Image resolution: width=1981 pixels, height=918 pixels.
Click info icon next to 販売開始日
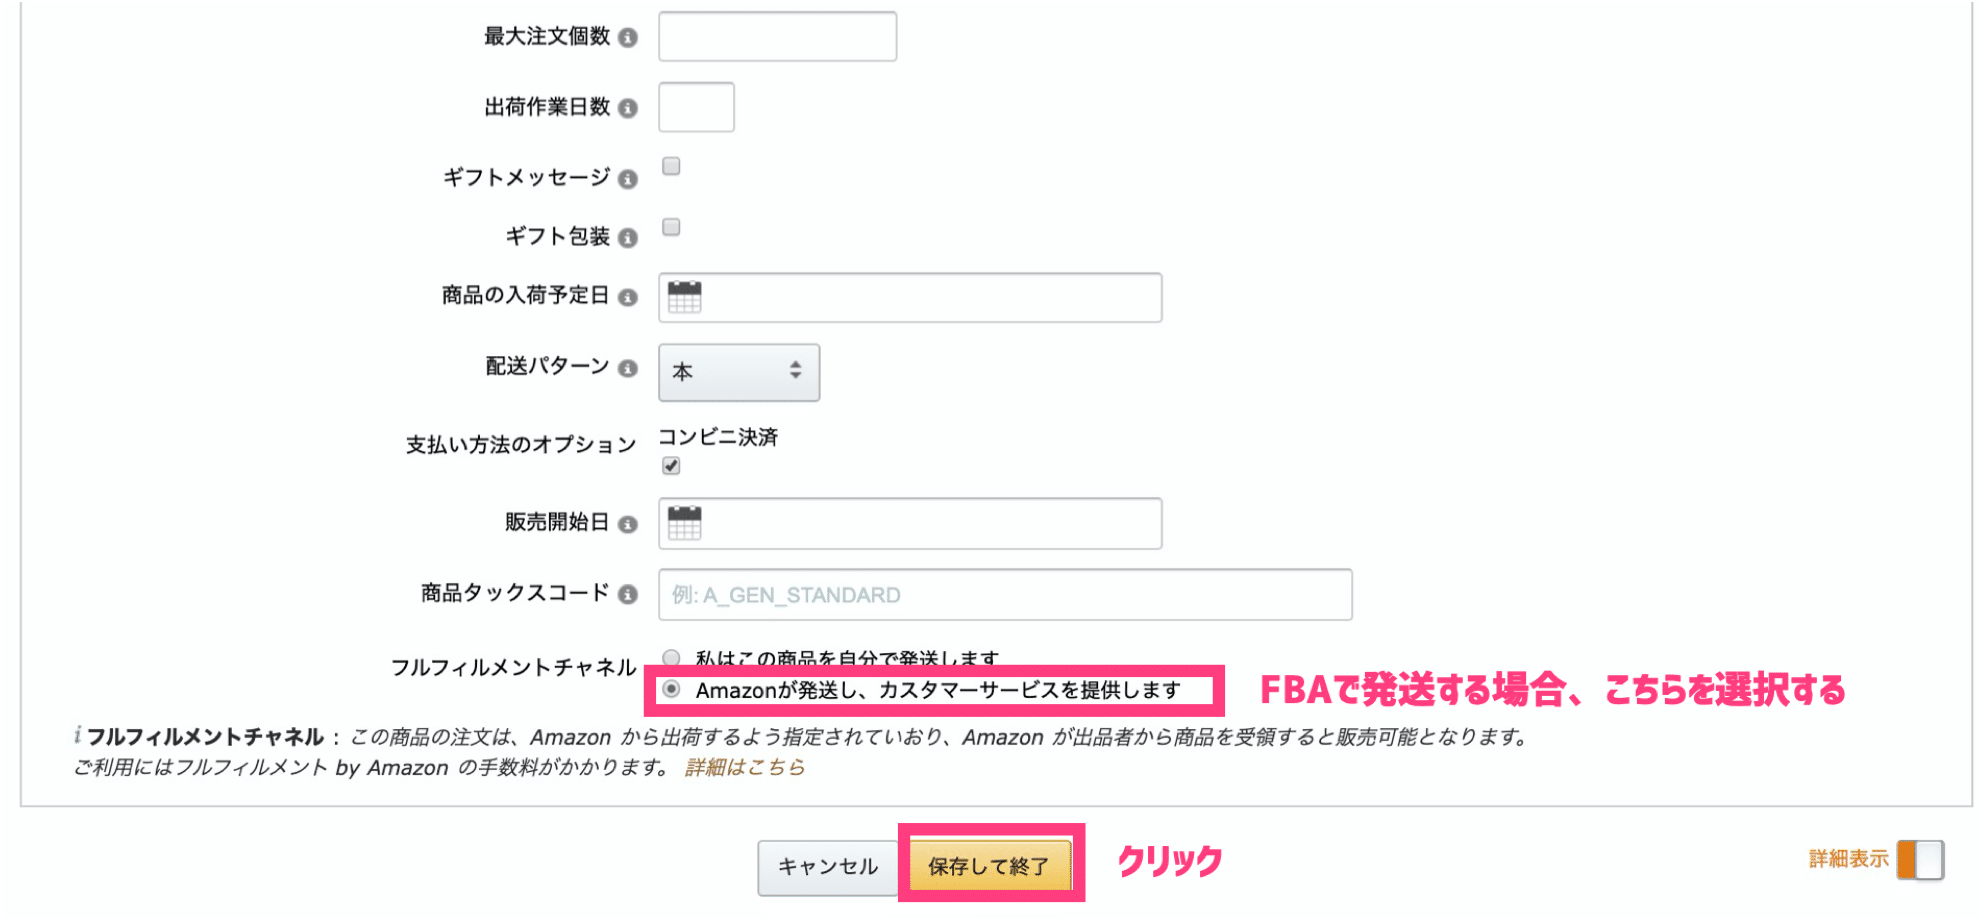[628, 524]
